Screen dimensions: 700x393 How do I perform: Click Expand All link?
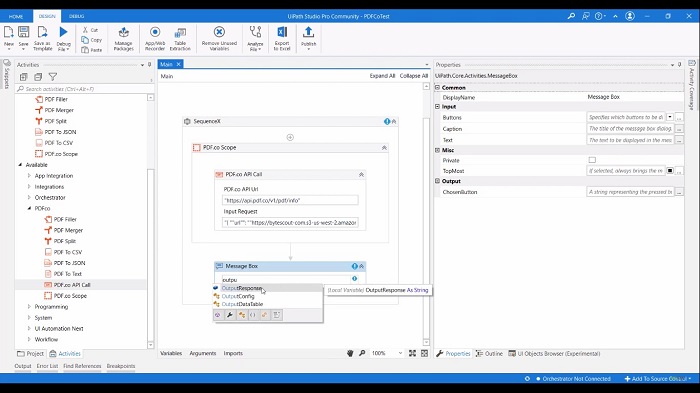coord(382,76)
